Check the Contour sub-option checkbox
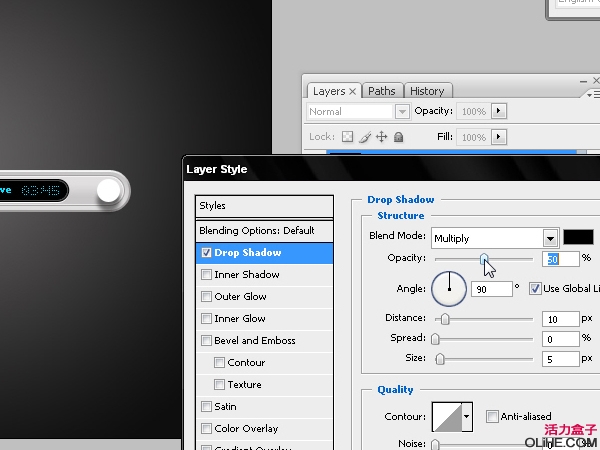The image size is (600, 450). click(219, 362)
